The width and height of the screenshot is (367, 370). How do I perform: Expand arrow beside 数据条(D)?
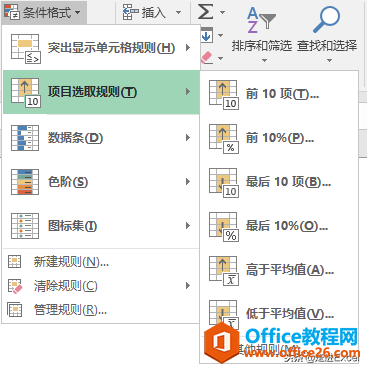188,138
